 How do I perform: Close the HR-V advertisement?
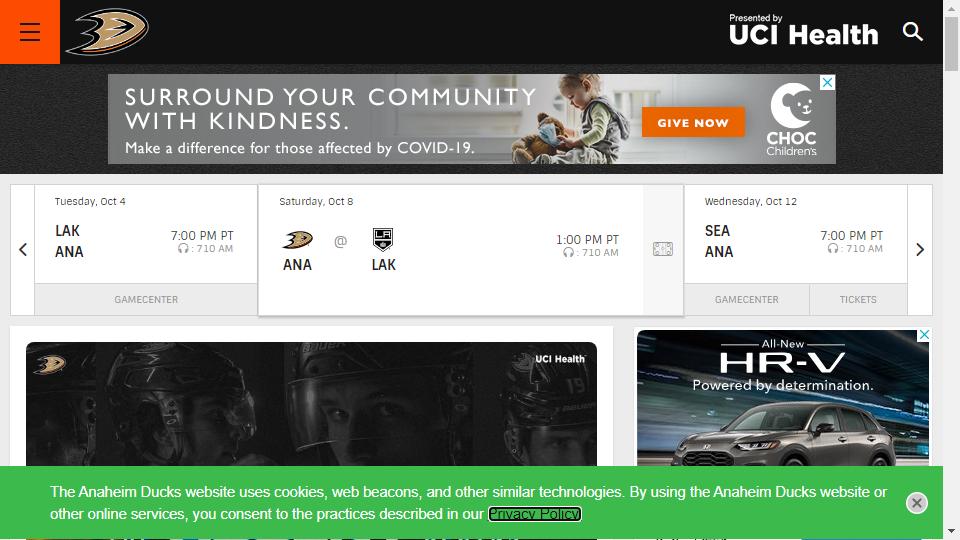coord(924,335)
